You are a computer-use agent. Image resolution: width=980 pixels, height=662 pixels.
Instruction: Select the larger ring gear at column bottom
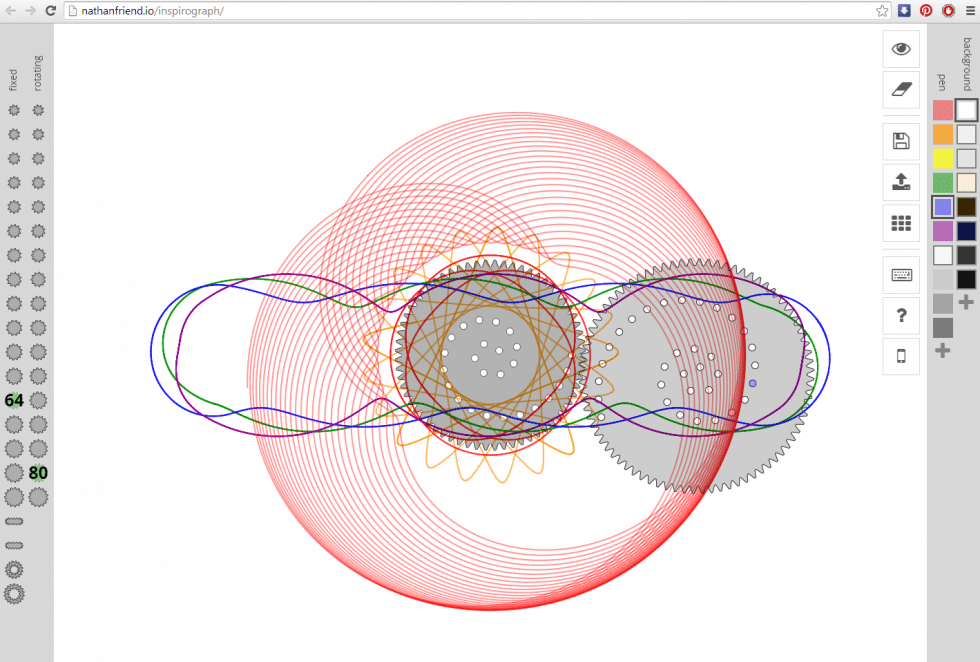(14, 594)
